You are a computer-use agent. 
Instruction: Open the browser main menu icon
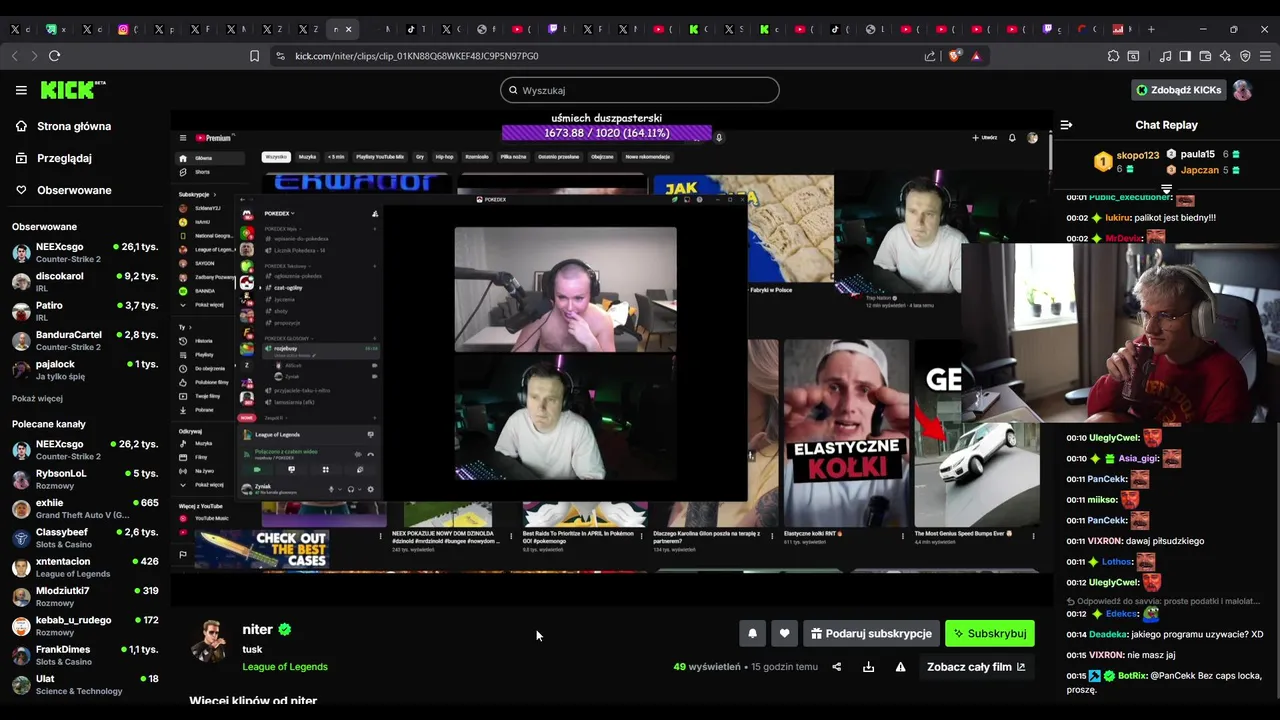(x=1265, y=56)
